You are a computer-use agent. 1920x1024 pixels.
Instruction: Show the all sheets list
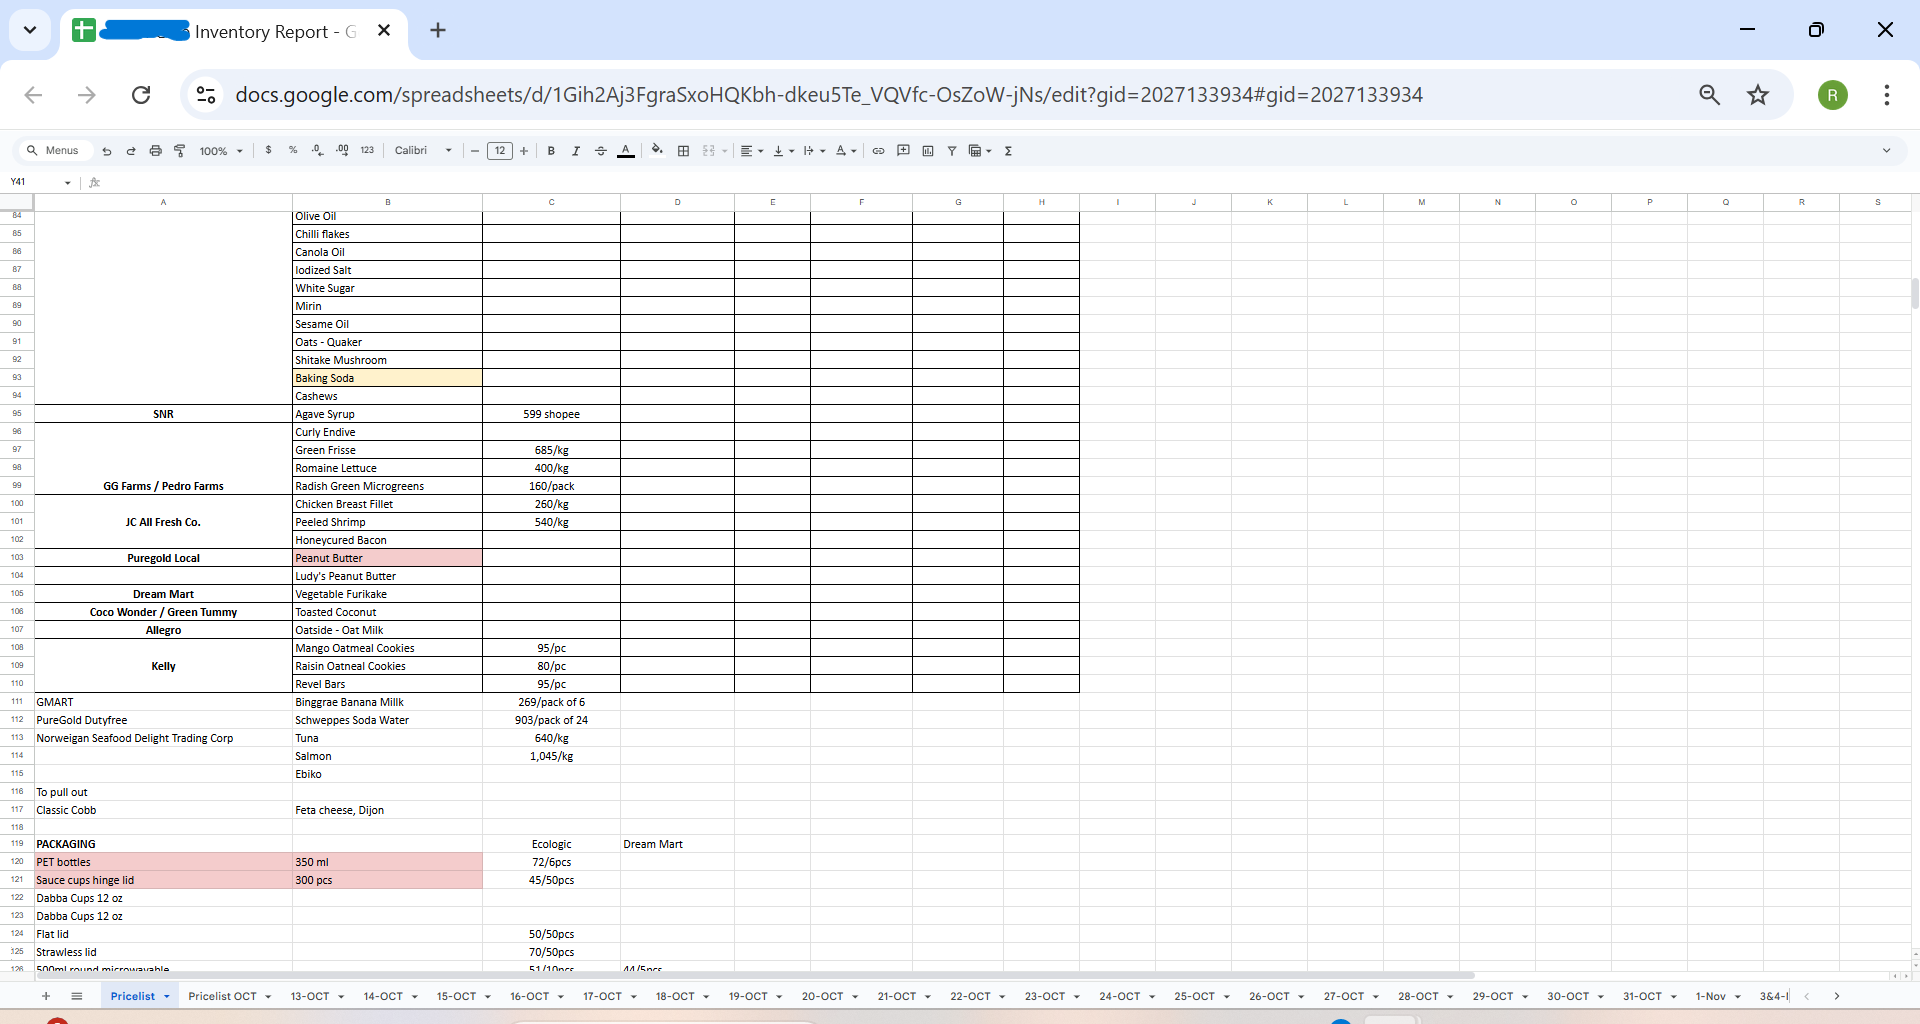pyautogui.click(x=77, y=996)
